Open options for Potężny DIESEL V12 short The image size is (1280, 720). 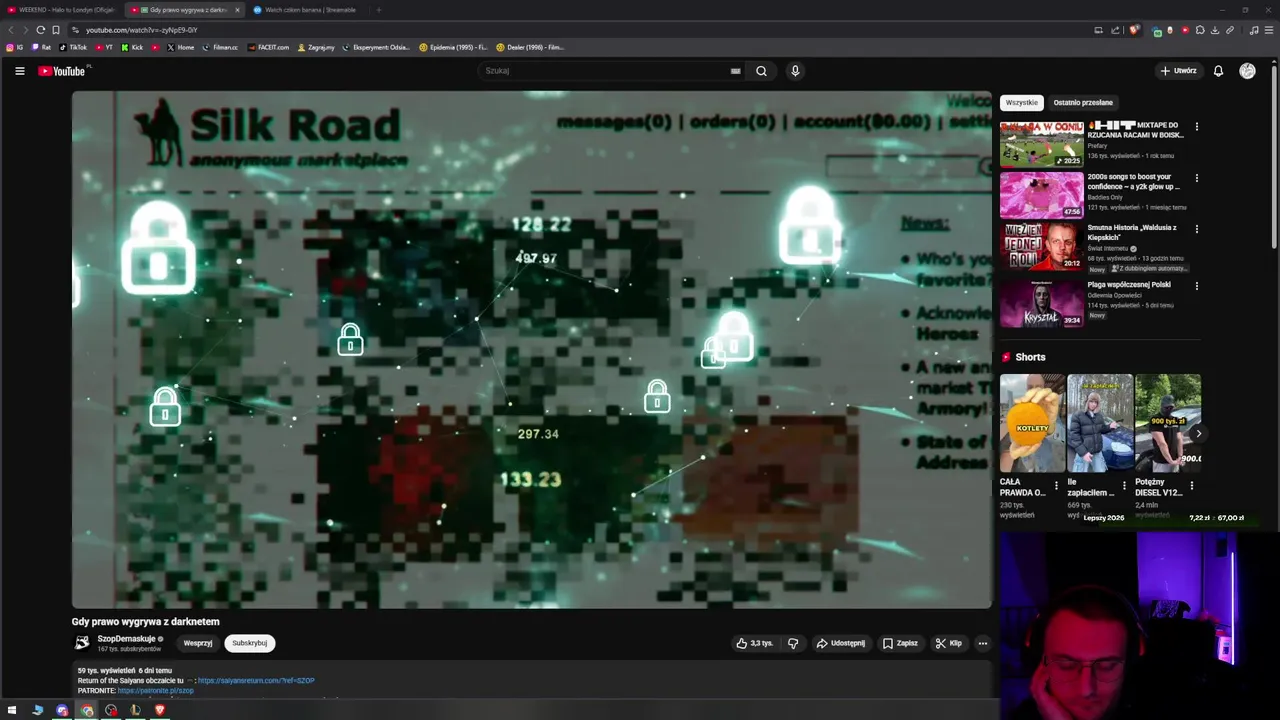click(x=1191, y=486)
